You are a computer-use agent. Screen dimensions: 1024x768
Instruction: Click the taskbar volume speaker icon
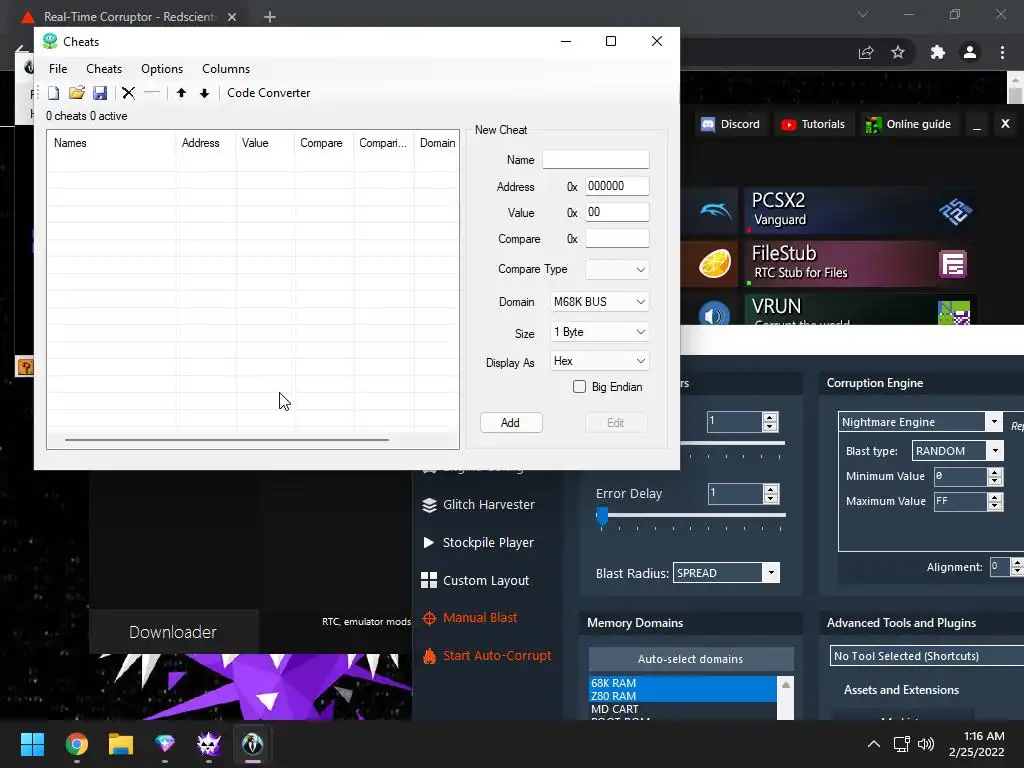925,744
